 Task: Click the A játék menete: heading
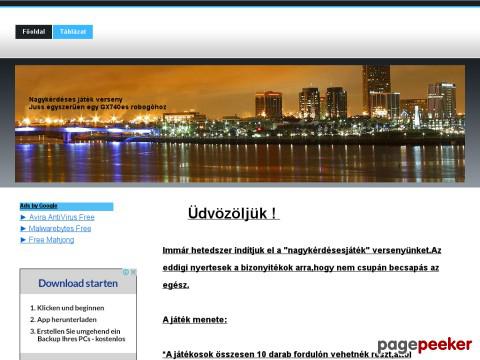195,320
